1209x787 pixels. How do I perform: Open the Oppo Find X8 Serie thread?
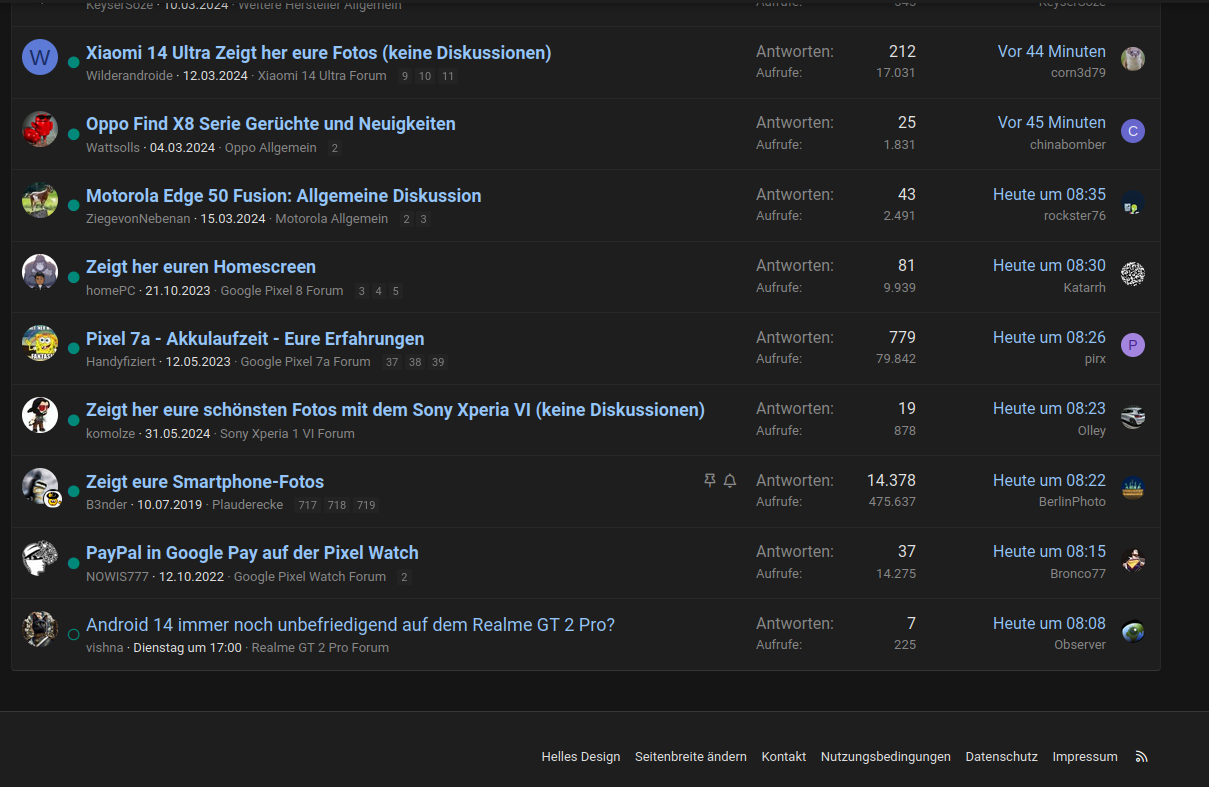pyautogui.click(x=270, y=124)
